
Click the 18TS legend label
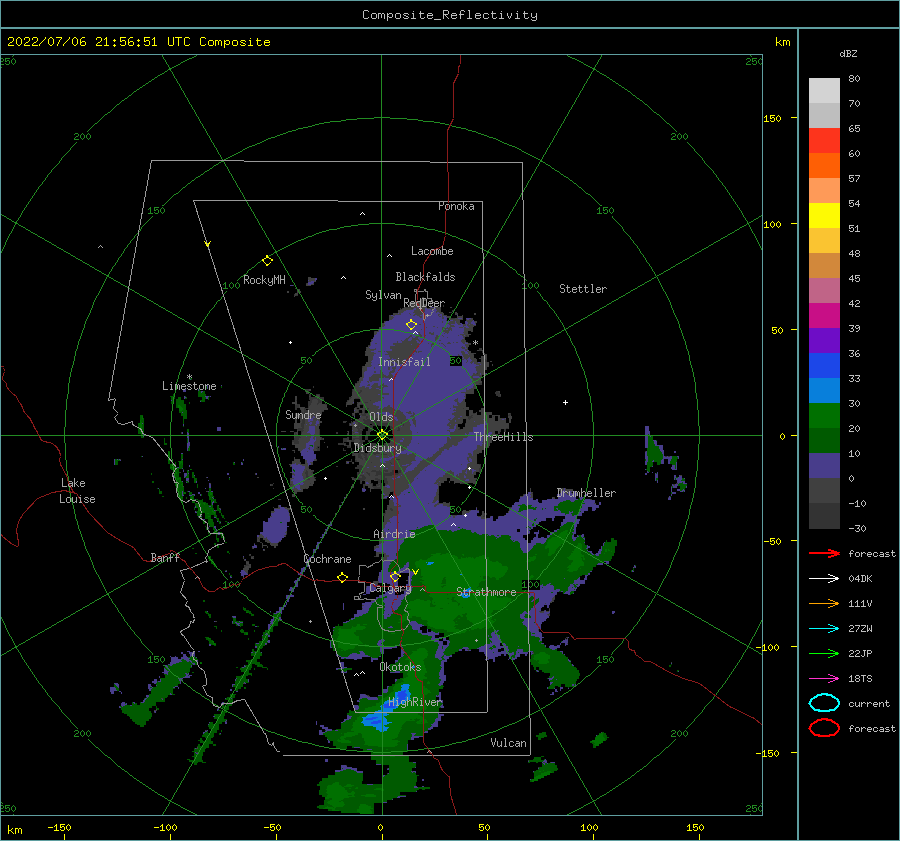pyautogui.click(x=860, y=679)
